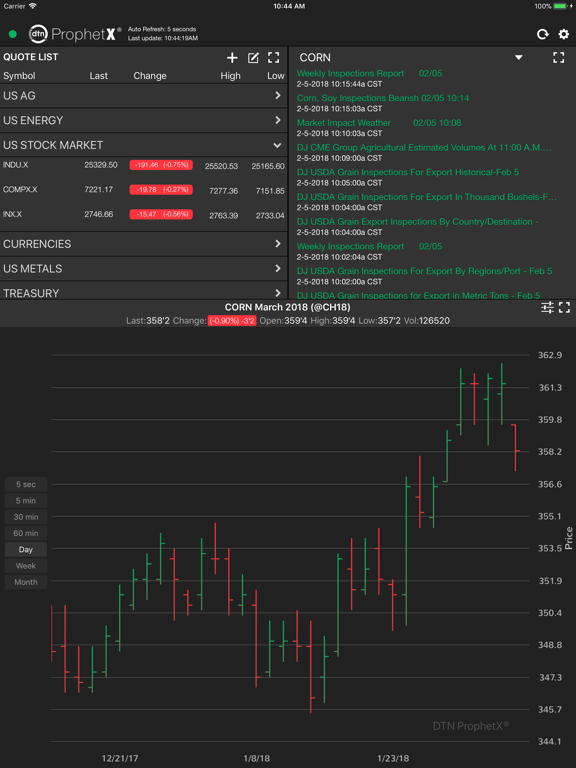This screenshot has height=768, width=576.
Task: Open Grain Inspections For Export Historical-Feb 5
Action: (408, 172)
